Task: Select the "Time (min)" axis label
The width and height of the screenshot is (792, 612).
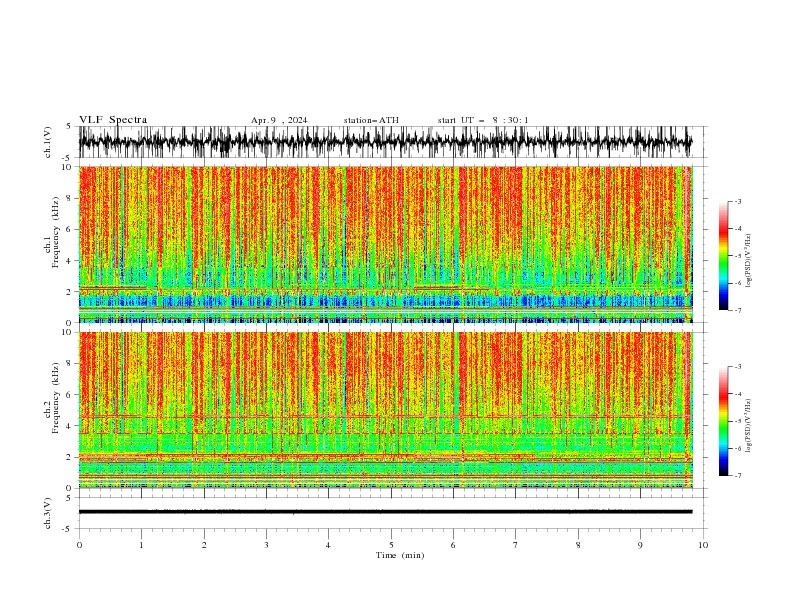Action: (x=400, y=555)
